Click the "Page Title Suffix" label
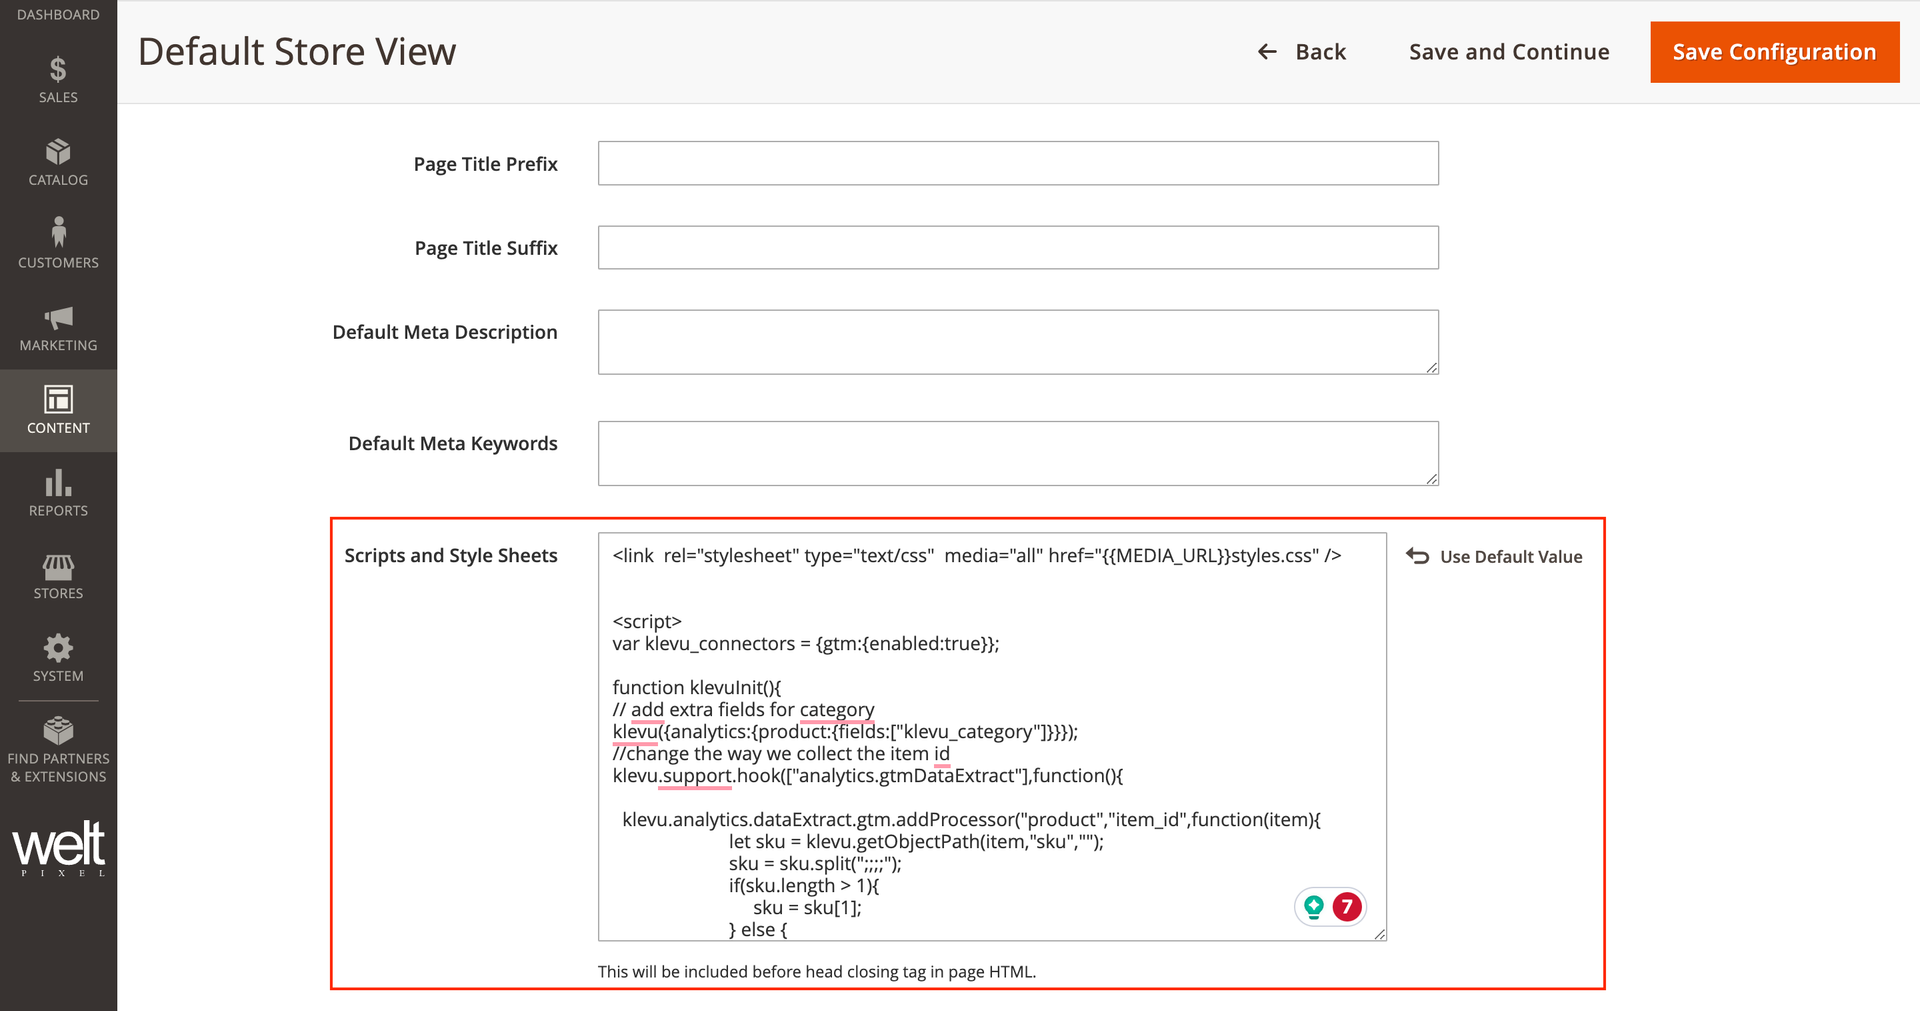 (x=486, y=248)
